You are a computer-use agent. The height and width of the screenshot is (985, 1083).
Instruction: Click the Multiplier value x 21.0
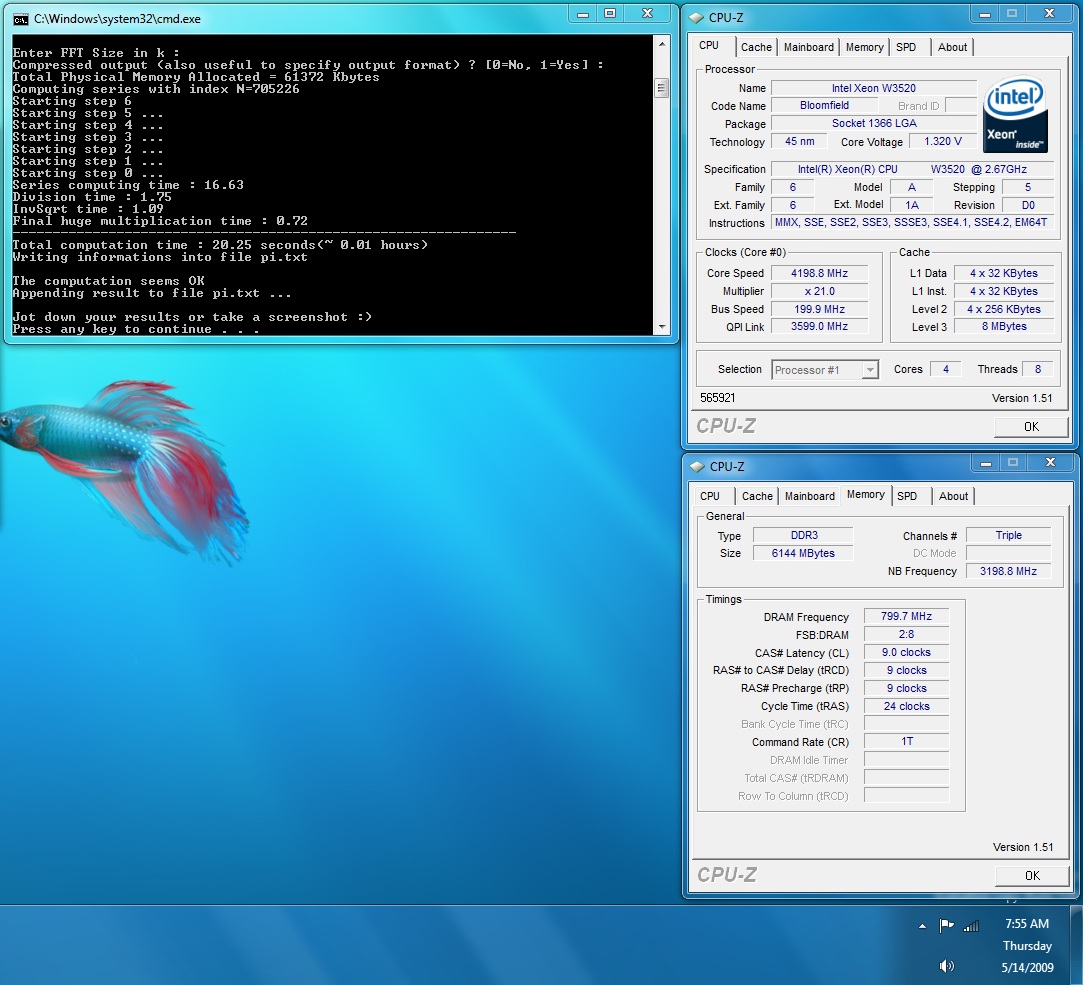pos(819,291)
